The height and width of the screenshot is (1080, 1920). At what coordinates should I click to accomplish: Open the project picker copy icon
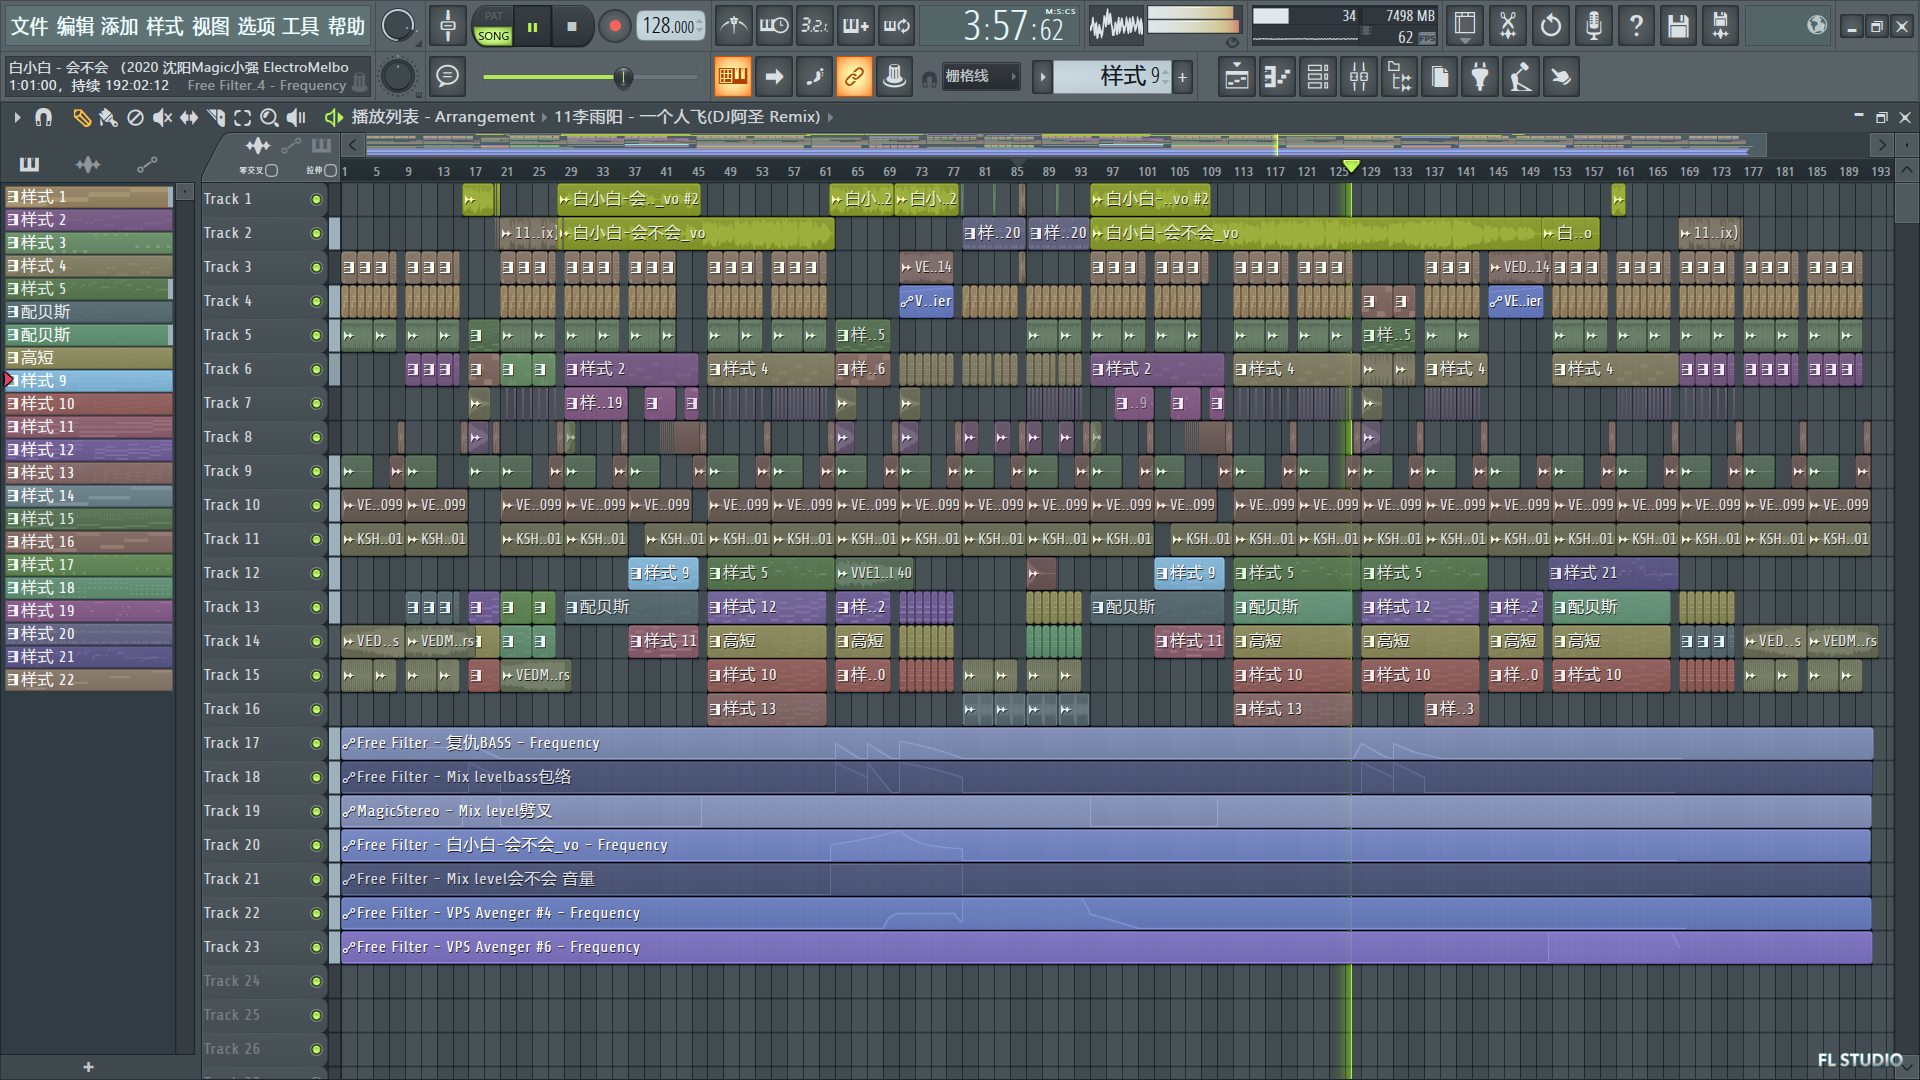[x=1440, y=76]
